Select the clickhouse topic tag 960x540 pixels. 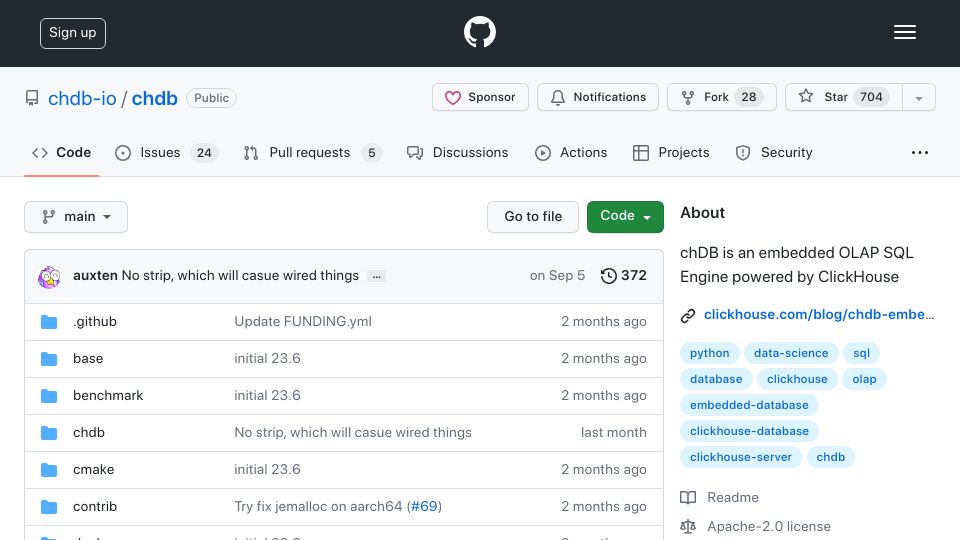pyautogui.click(x=797, y=379)
